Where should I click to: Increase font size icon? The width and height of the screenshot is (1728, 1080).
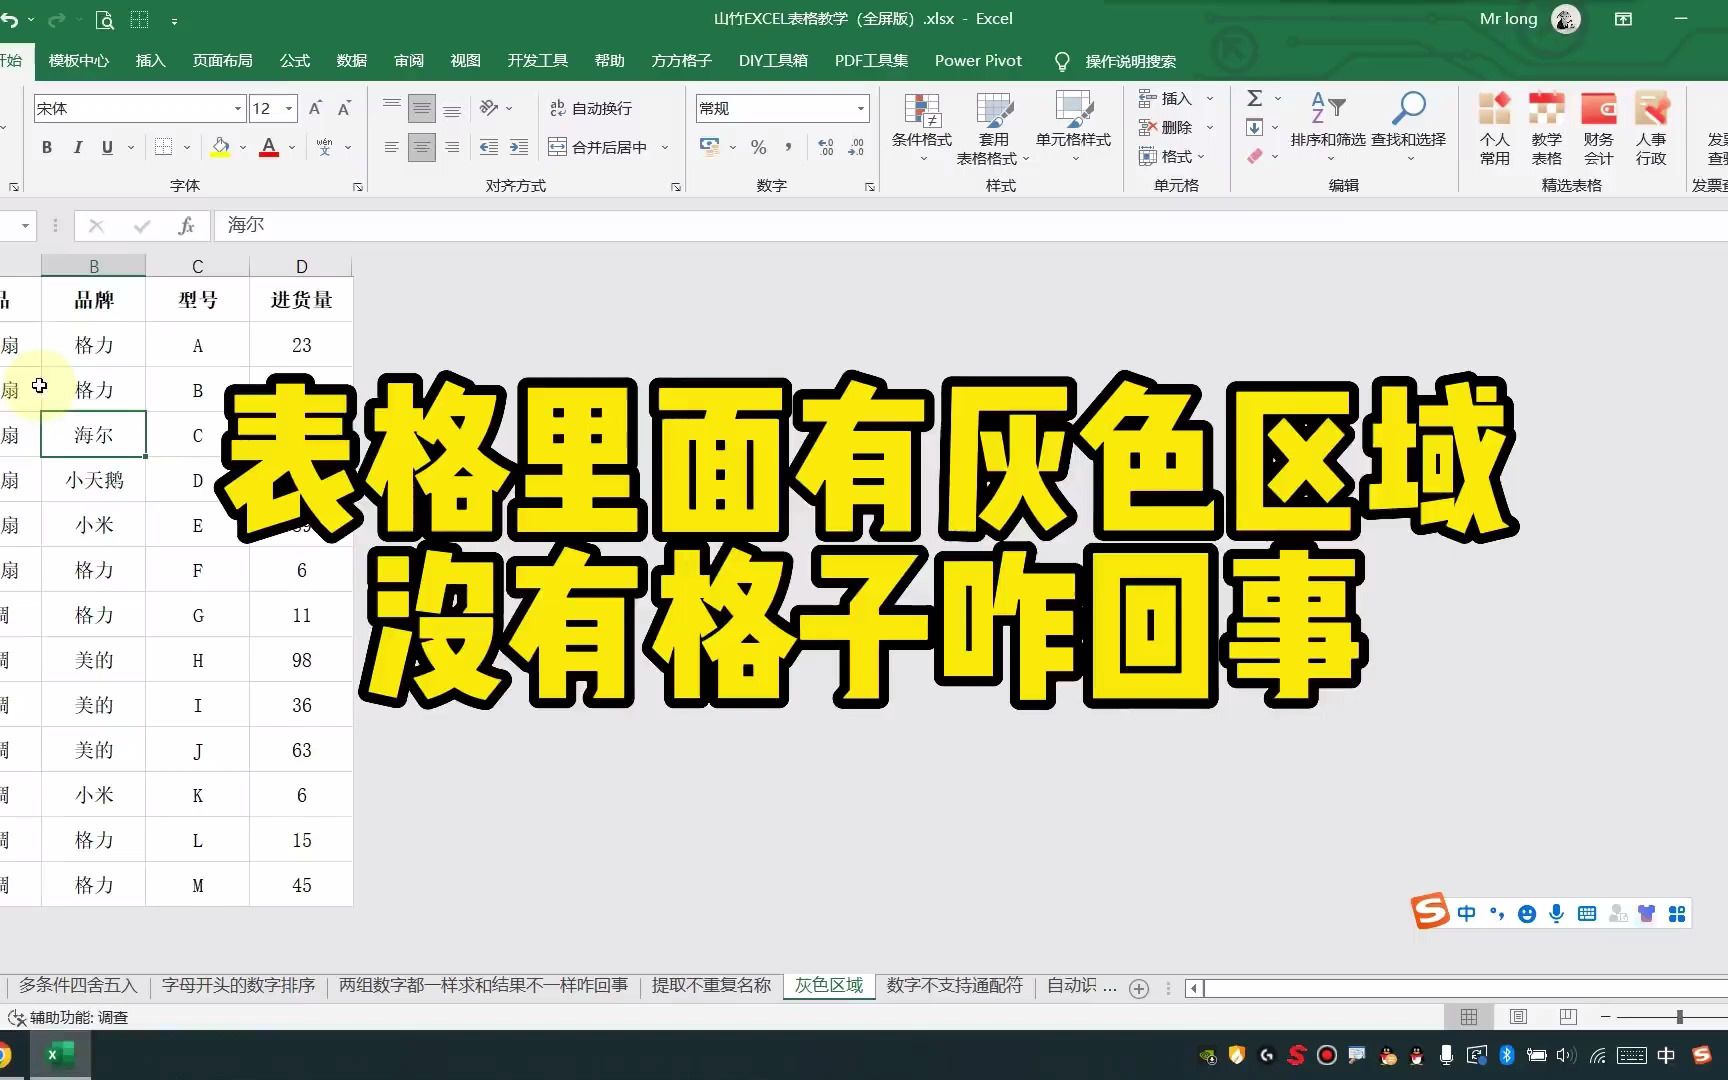[315, 108]
